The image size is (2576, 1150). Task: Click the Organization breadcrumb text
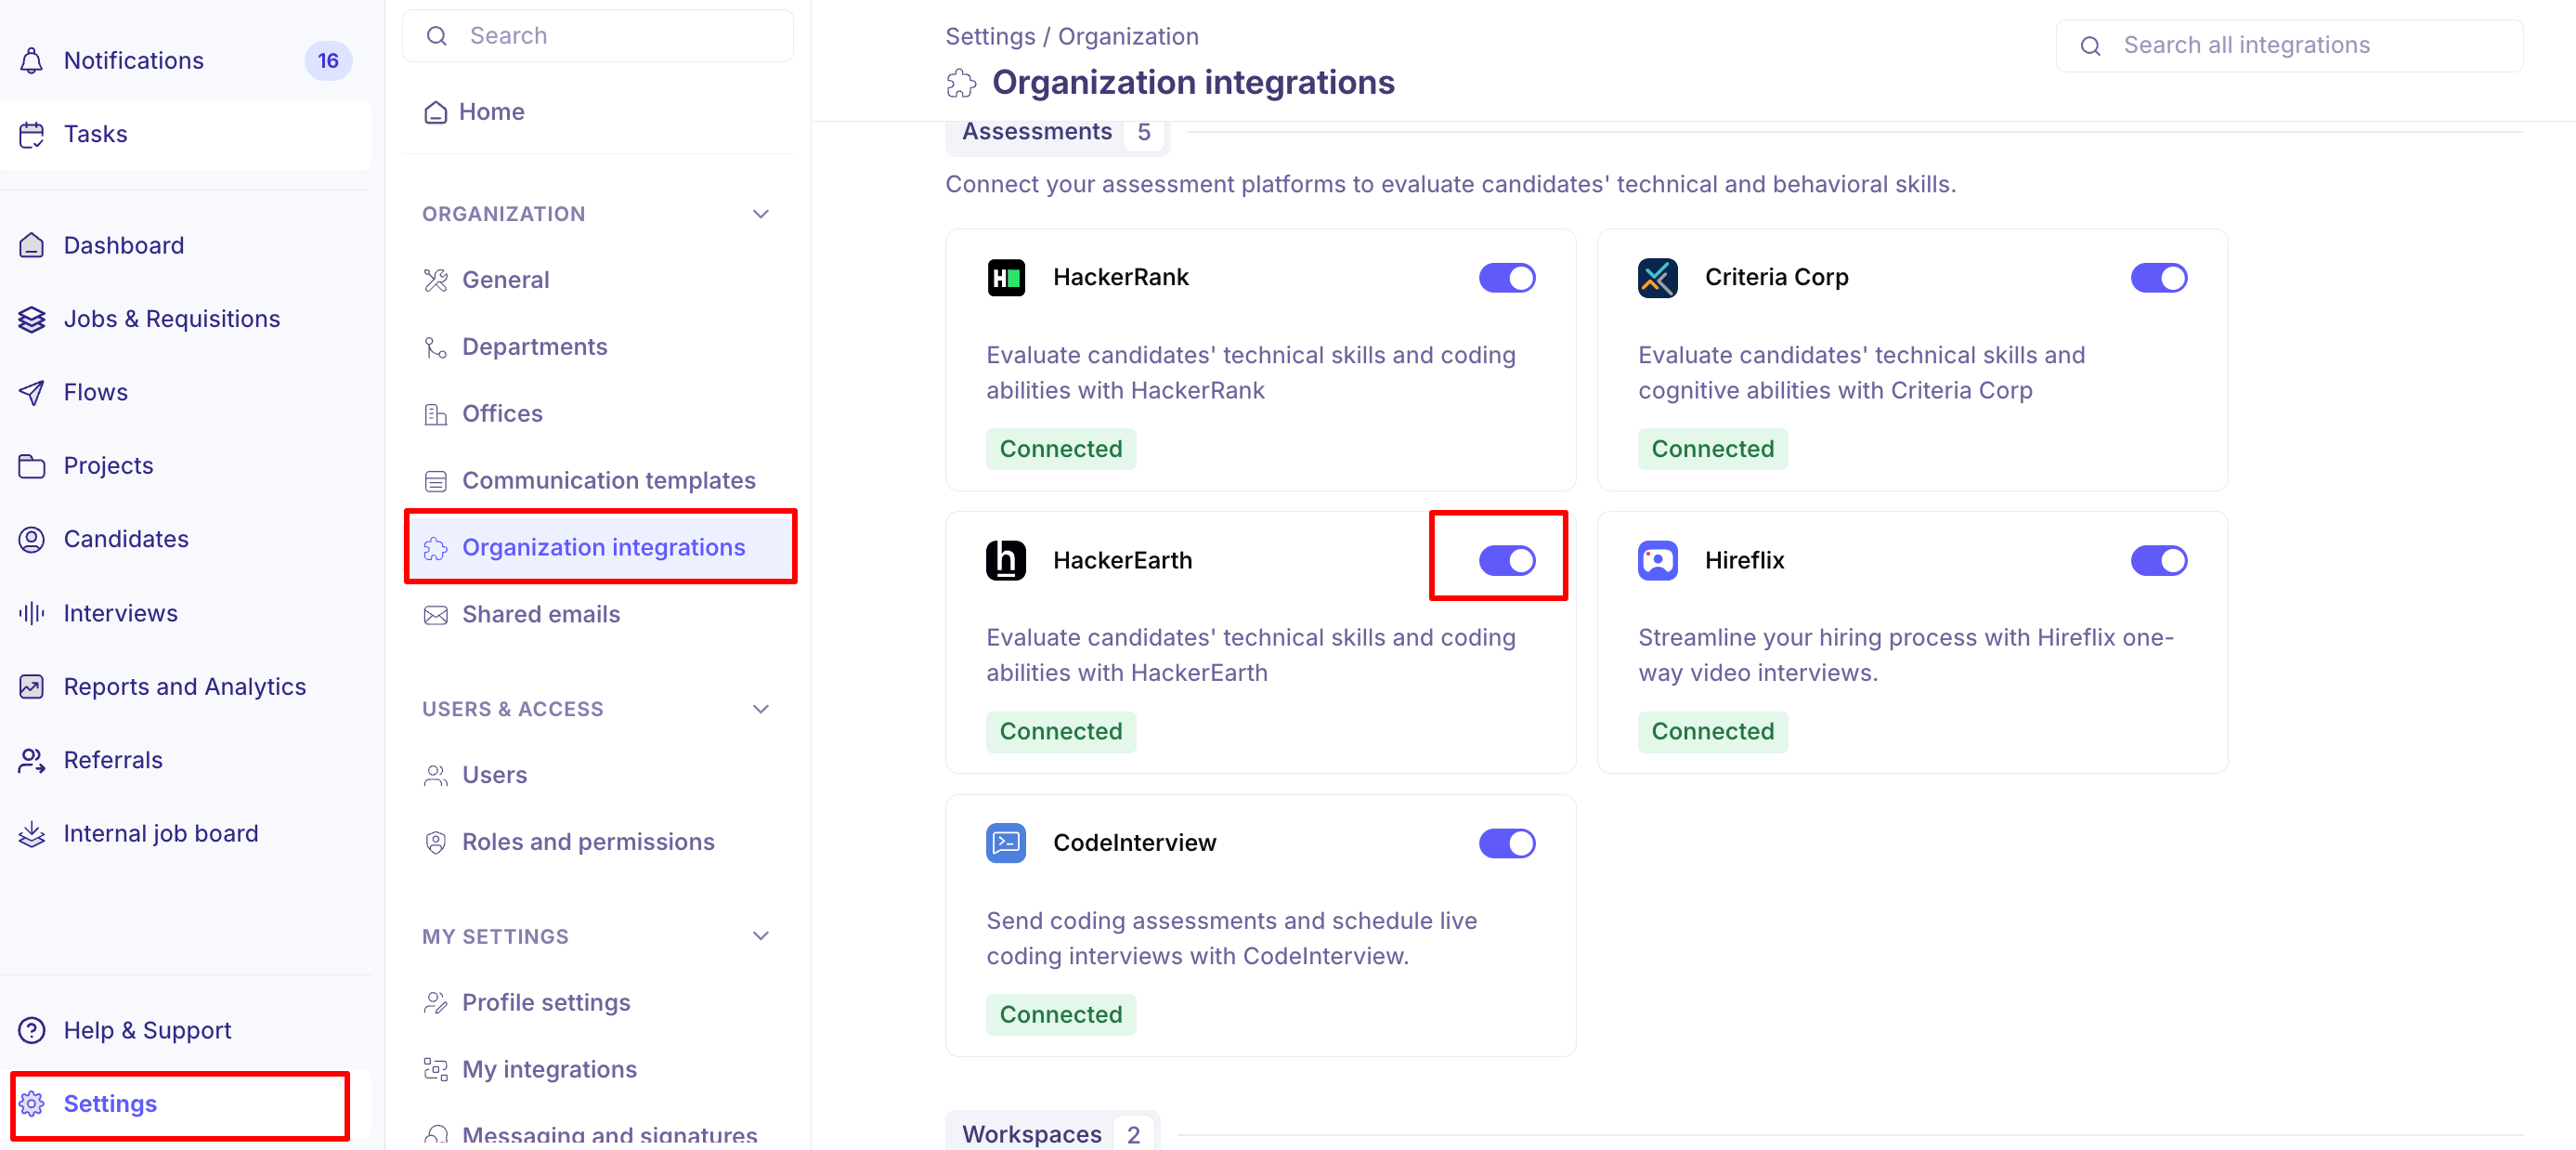1128,37
